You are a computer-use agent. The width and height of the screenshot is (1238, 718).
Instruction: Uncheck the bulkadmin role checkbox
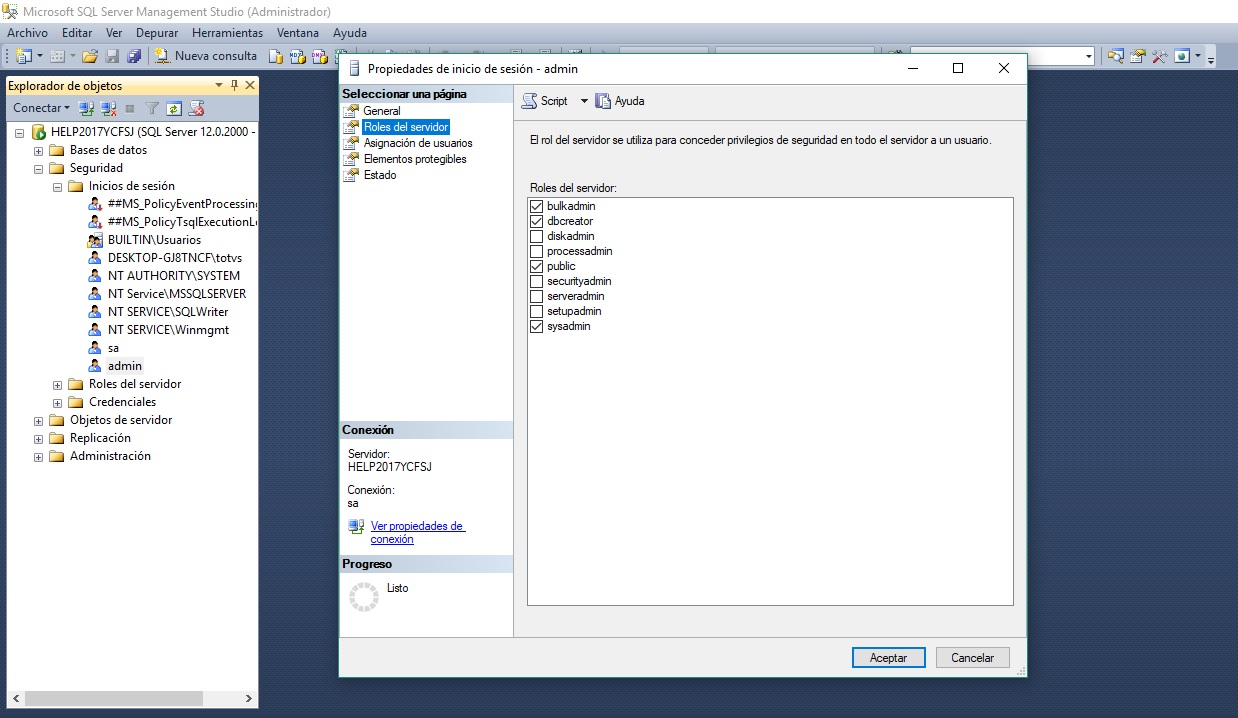pyautogui.click(x=537, y=206)
